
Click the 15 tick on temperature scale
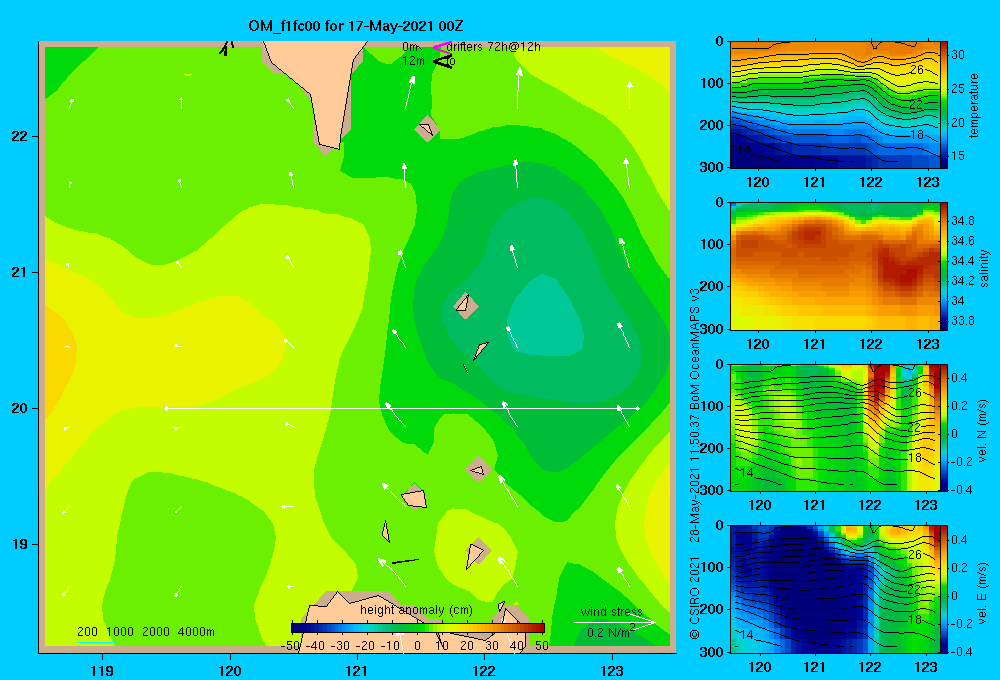coord(958,156)
